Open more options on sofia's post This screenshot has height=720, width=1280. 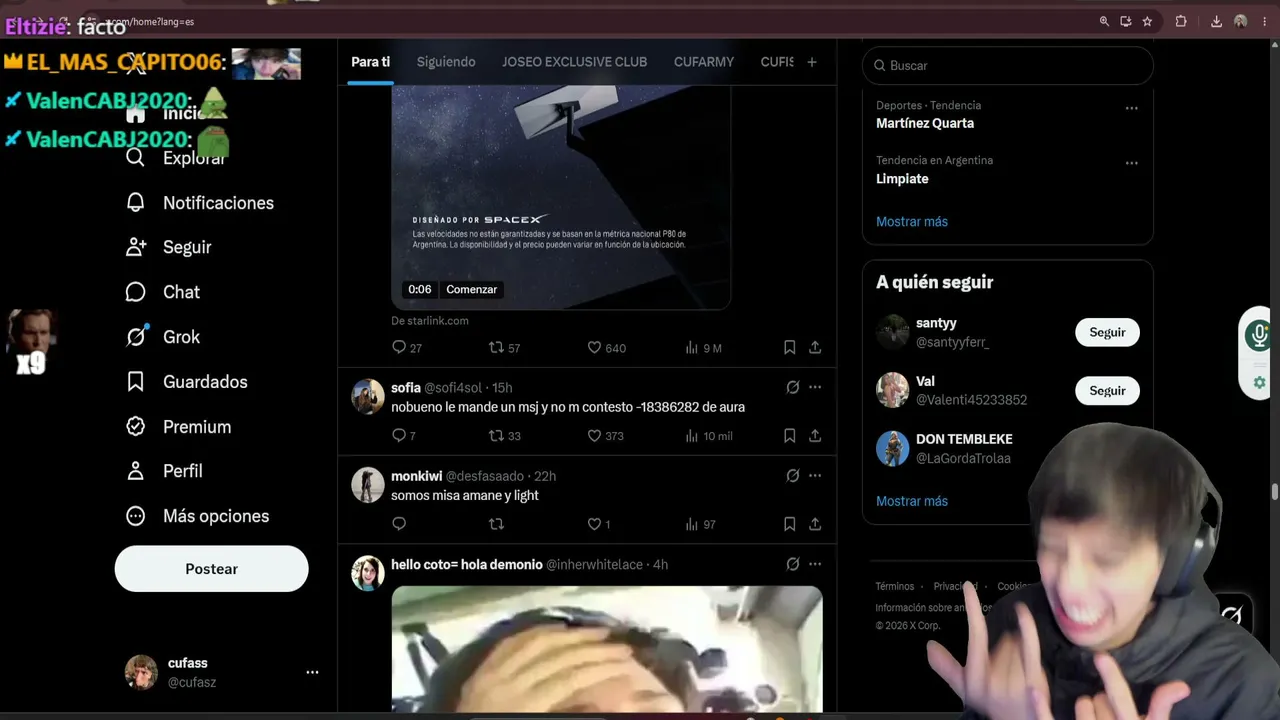(815, 388)
